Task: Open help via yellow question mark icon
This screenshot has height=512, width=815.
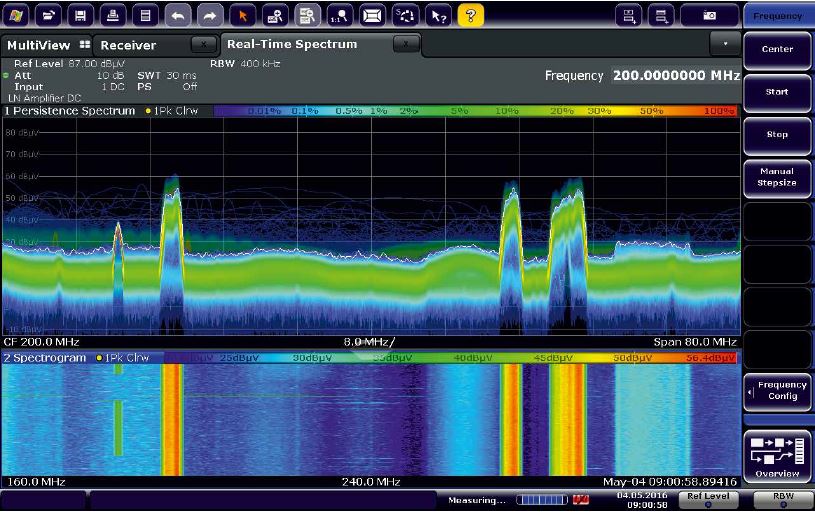Action: pos(471,15)
